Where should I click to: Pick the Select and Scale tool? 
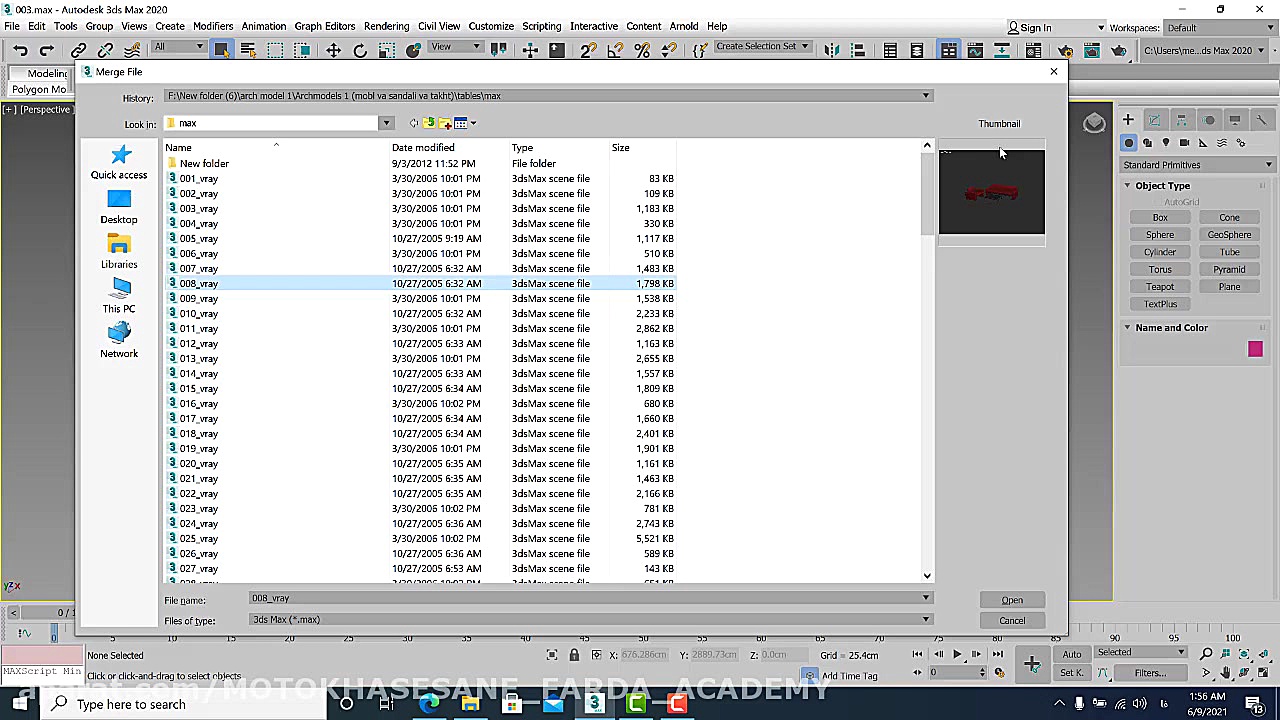tap(386, 50)
